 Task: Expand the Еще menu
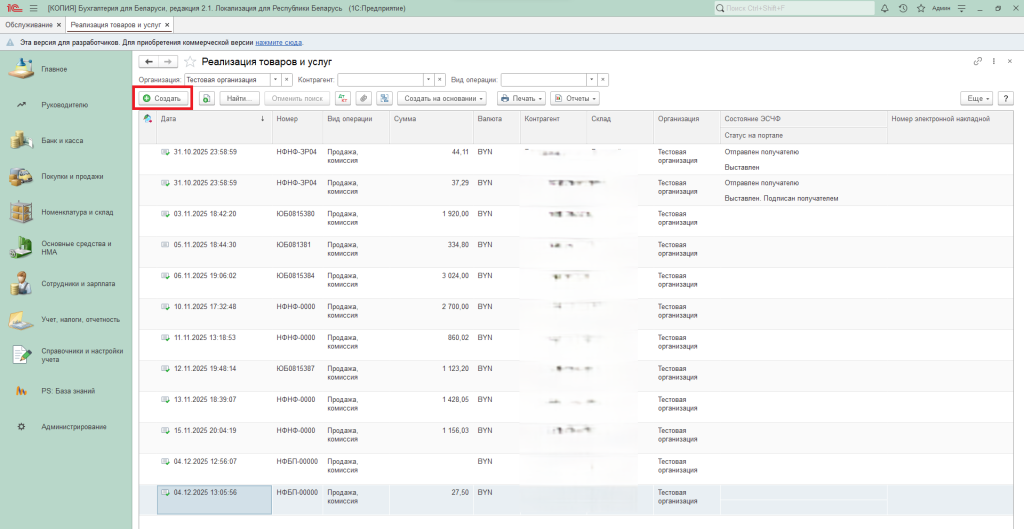point(975,99)
